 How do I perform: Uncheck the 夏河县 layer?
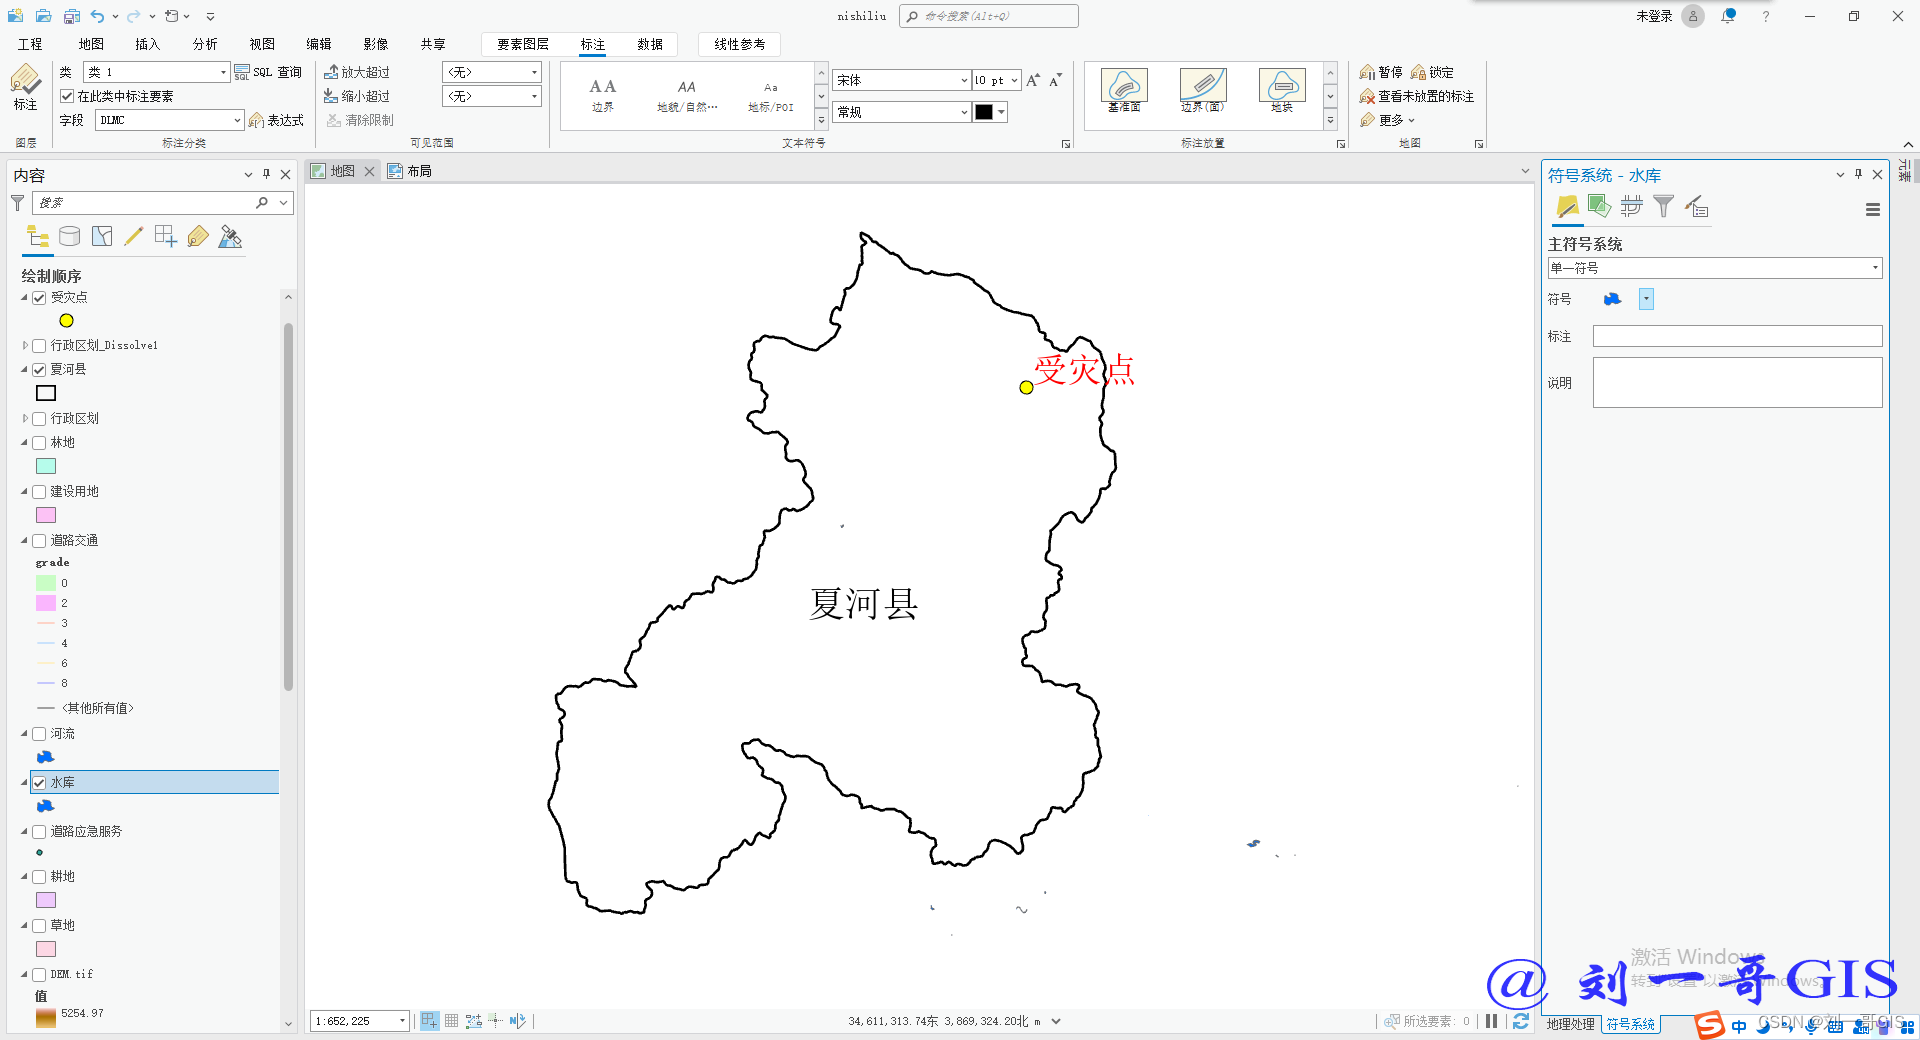(x=39, y=370)
